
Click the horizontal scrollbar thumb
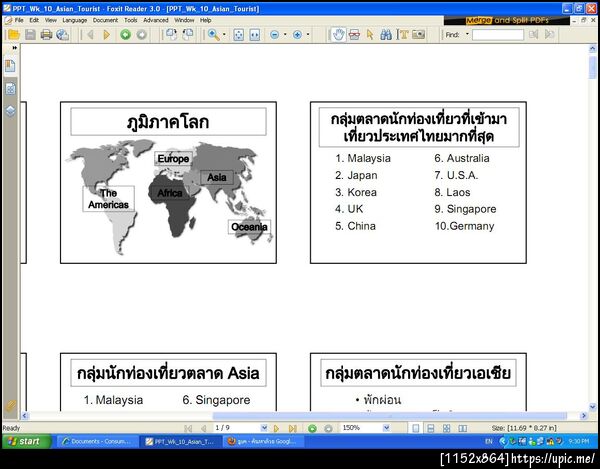click(x=389, y=416)
